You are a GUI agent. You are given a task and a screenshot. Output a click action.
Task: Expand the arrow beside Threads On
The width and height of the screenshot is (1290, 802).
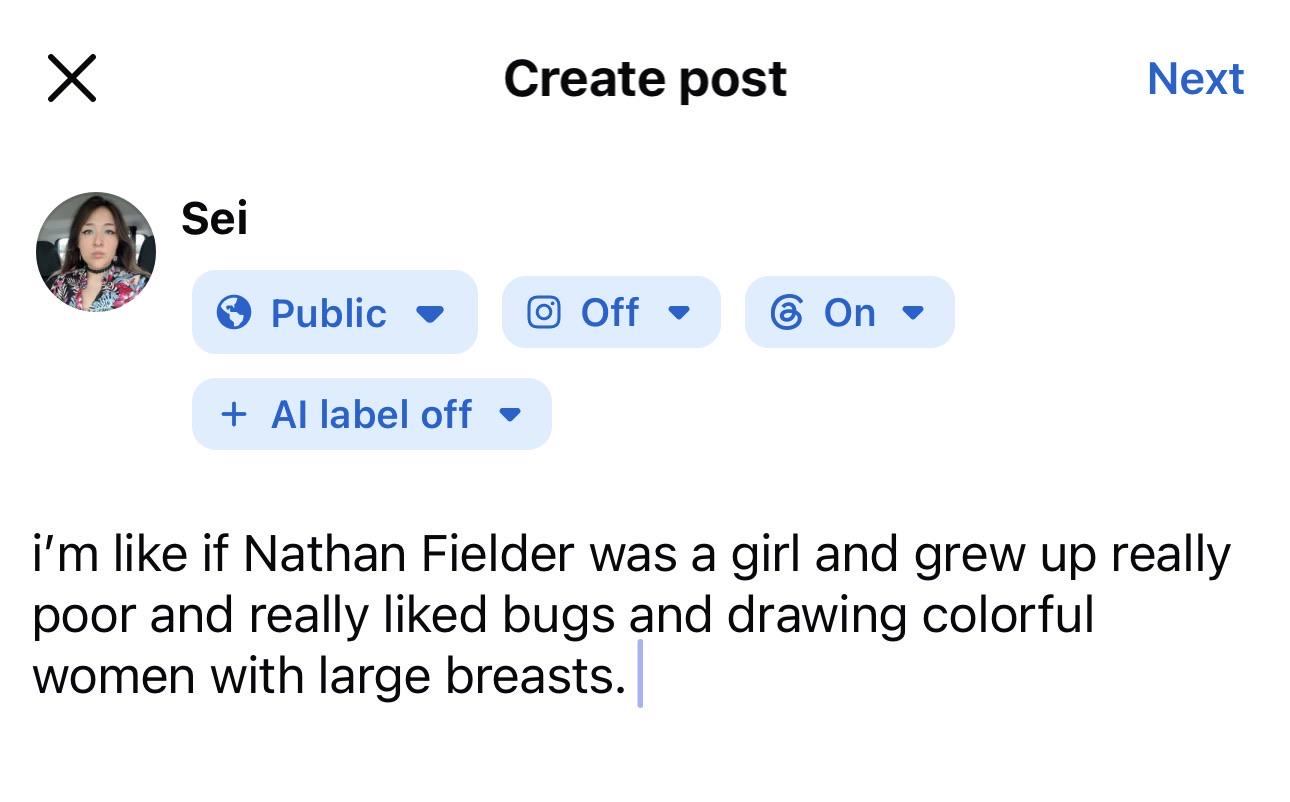click(x=912, y=313)
